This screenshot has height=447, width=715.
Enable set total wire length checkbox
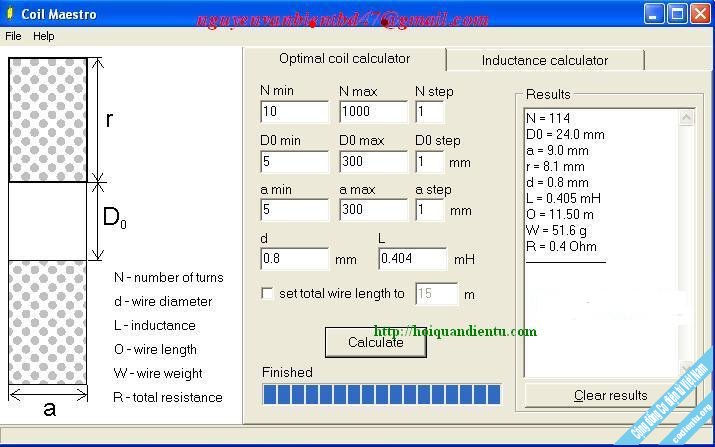click(x=267, y=293)
